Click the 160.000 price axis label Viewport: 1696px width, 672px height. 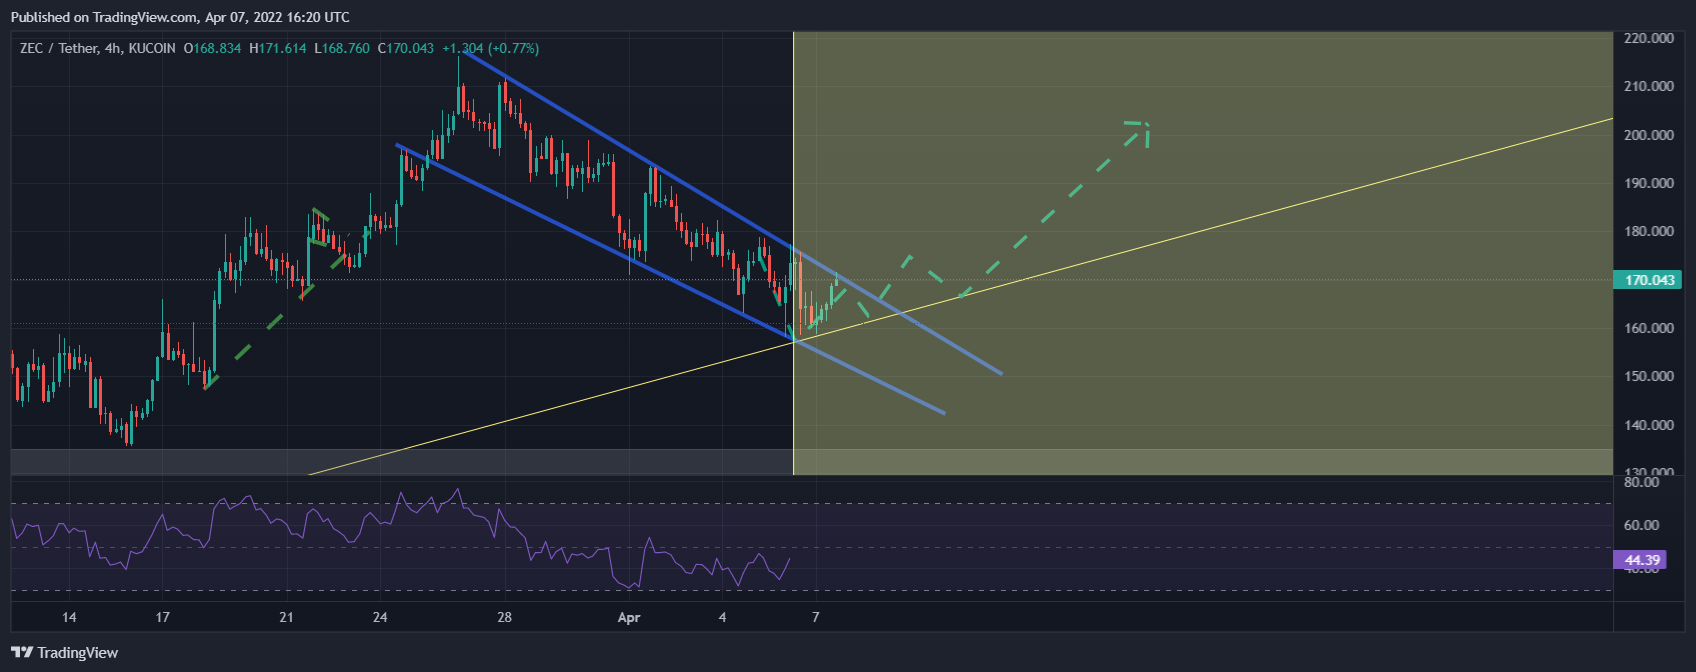[1649, 328]
